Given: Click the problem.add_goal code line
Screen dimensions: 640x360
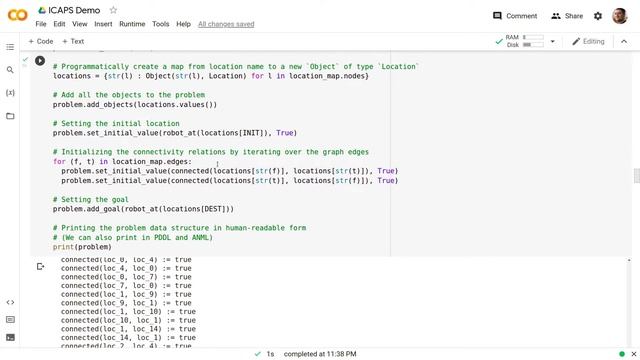Looking at the screenshot, I should click(143, 209).
